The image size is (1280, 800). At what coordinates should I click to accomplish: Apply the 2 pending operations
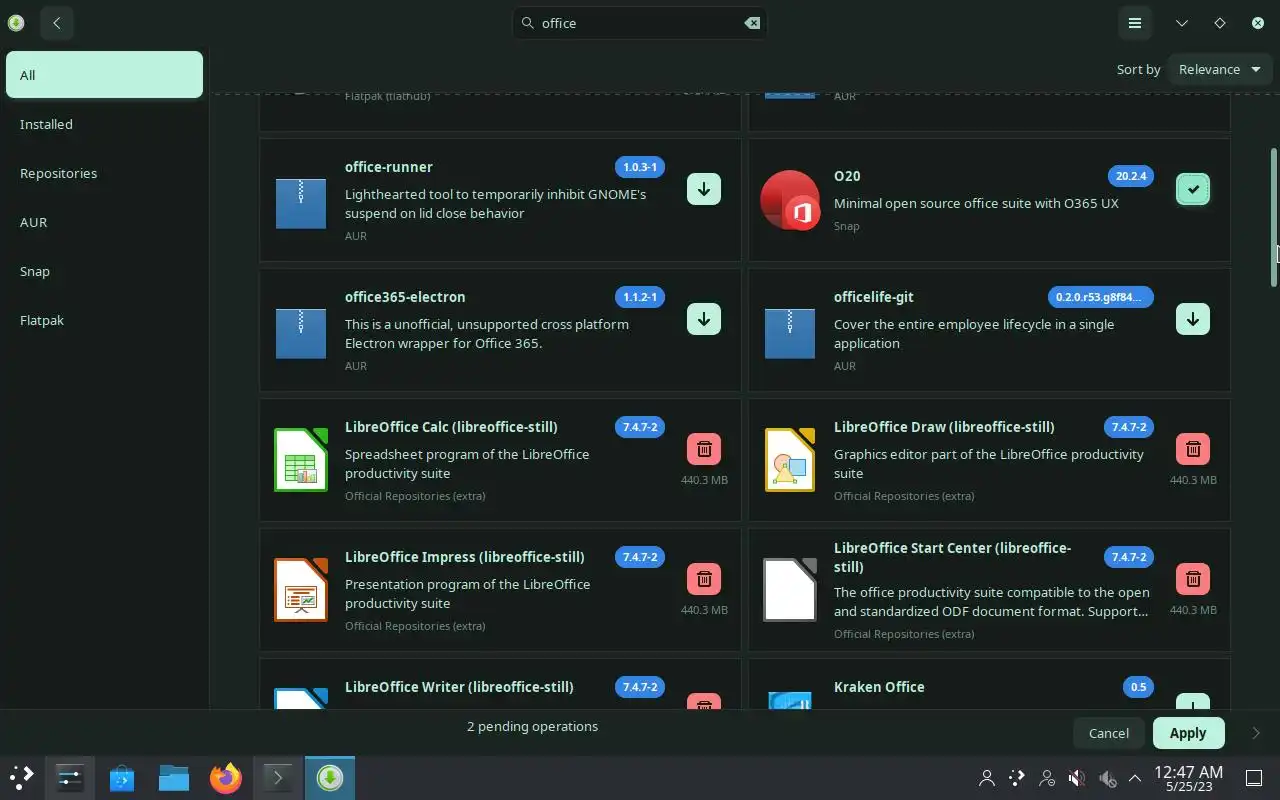point(1188,733)
